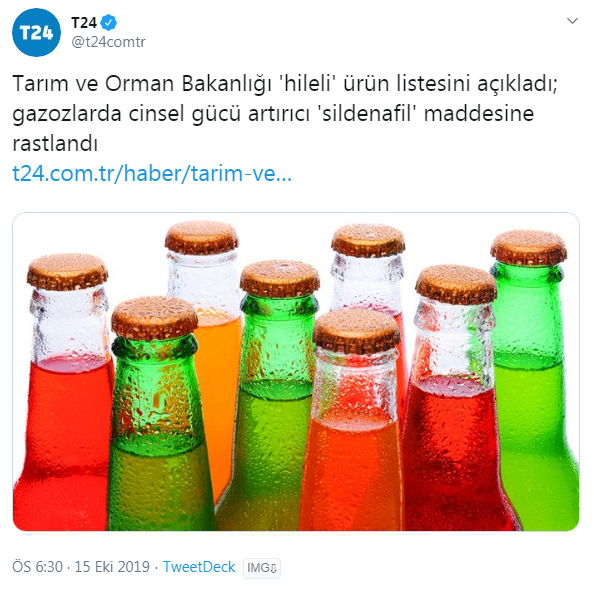This screenshot has width=594, height=589.
Task: Click the blue verified checkmark badge
Action: (109, 23)
